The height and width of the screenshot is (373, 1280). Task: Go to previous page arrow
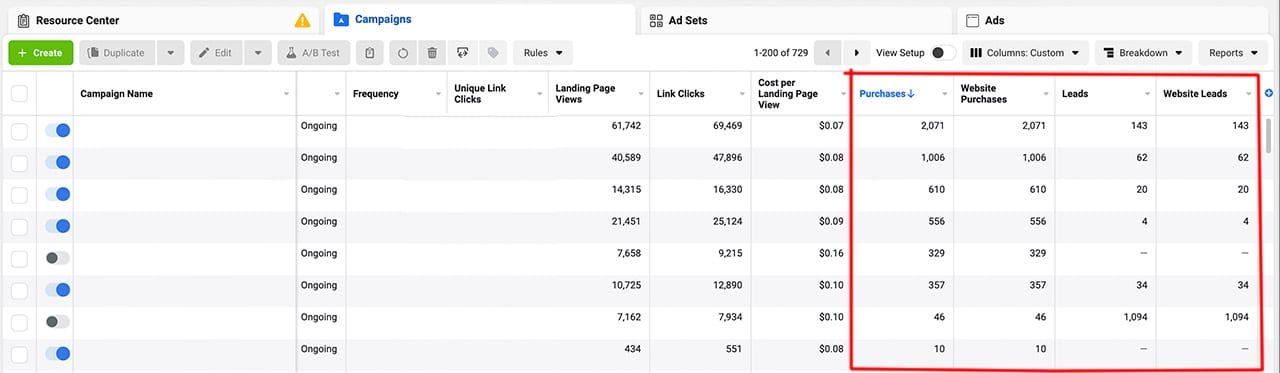coord(828,53)
